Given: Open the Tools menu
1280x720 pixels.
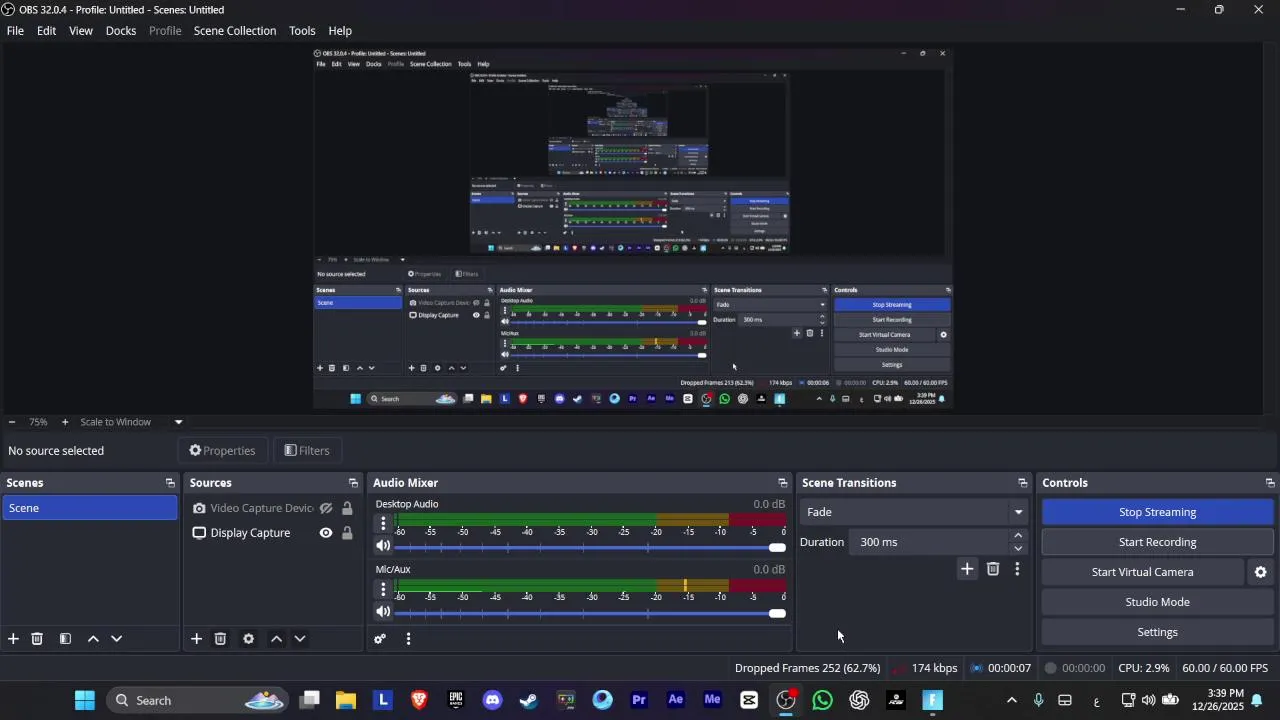Looking at the screenshot, I should (x=302, y=31).
